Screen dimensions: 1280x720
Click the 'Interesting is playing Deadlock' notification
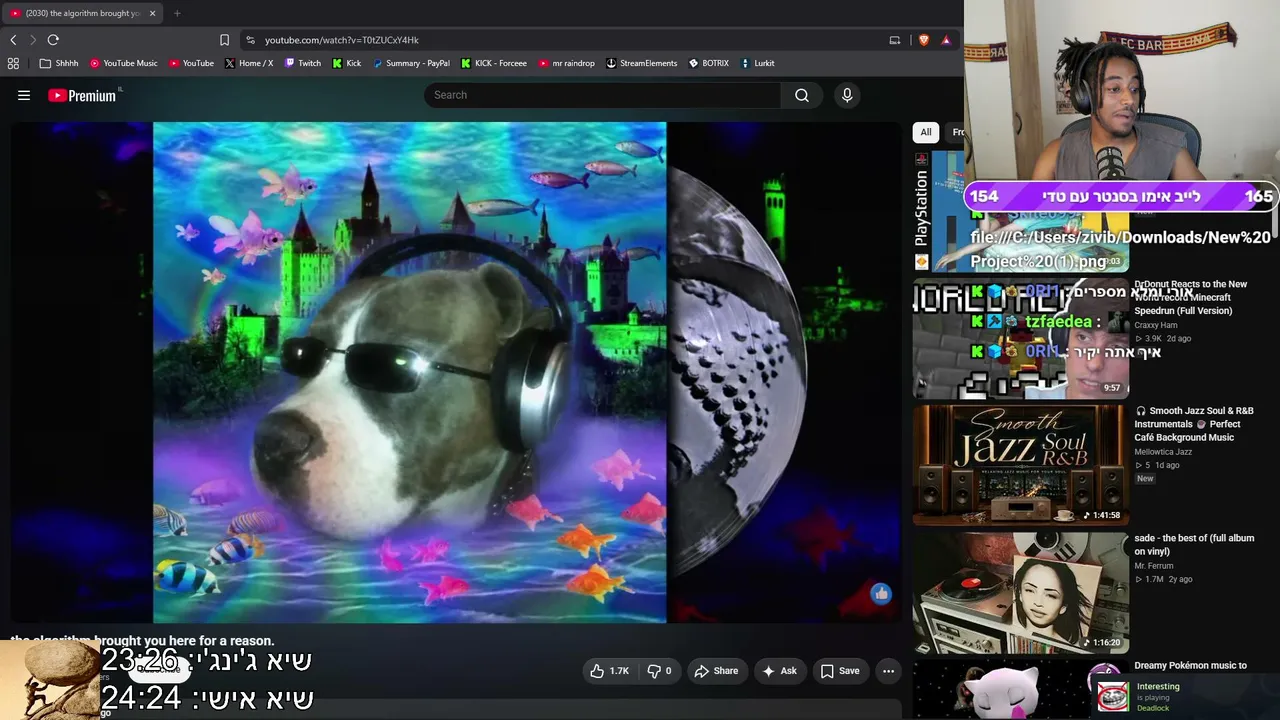pyautogui.click(x=1186, y=696)
